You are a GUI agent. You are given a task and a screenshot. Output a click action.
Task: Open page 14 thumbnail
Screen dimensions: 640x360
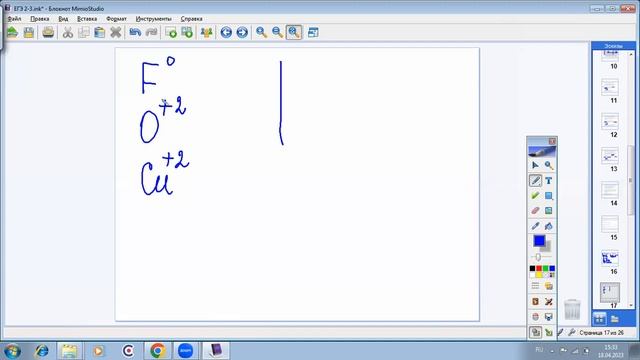click(x=611, y=190)
